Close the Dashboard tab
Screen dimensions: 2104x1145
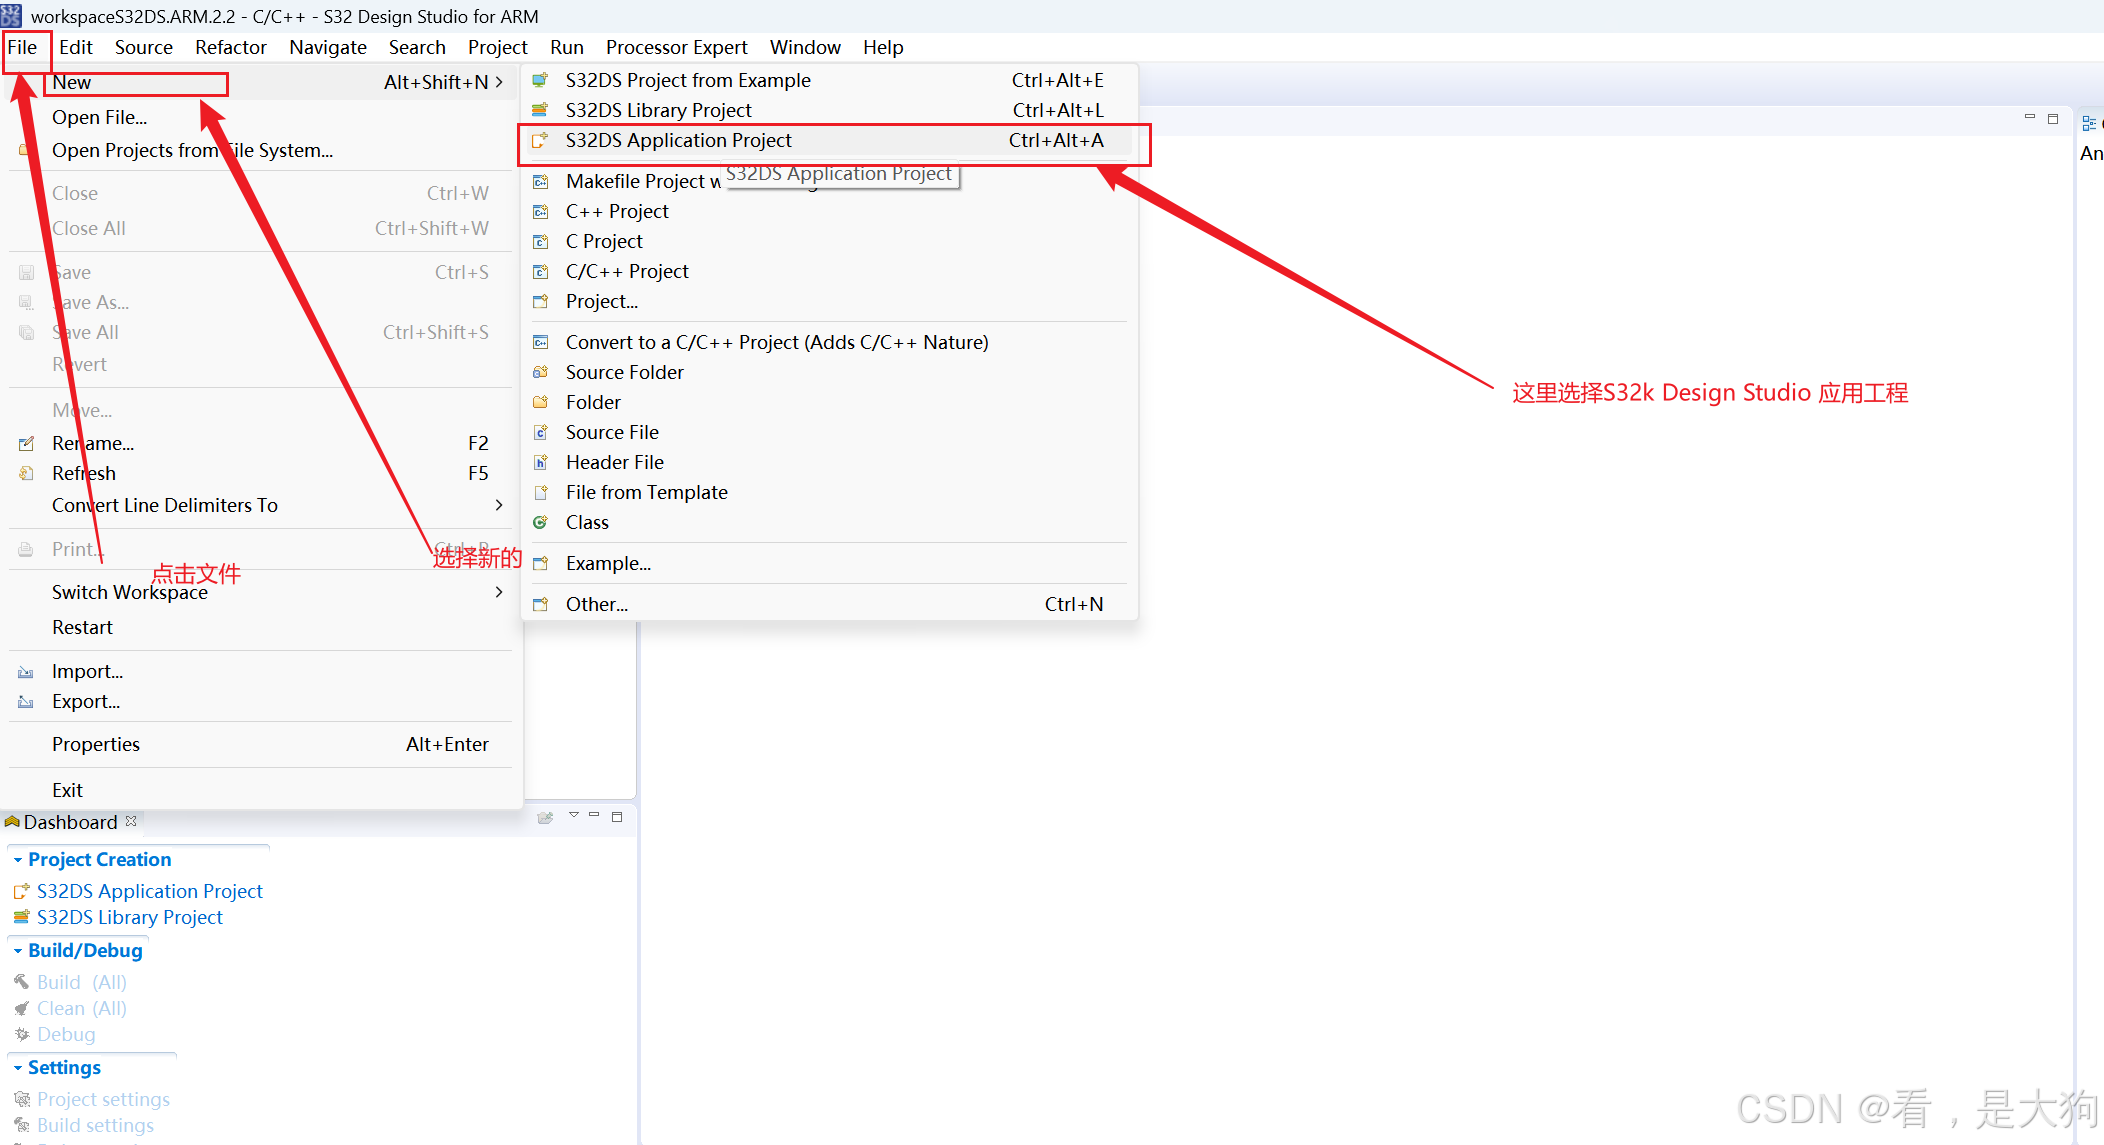pyautogui.click(x=131, y=821)
